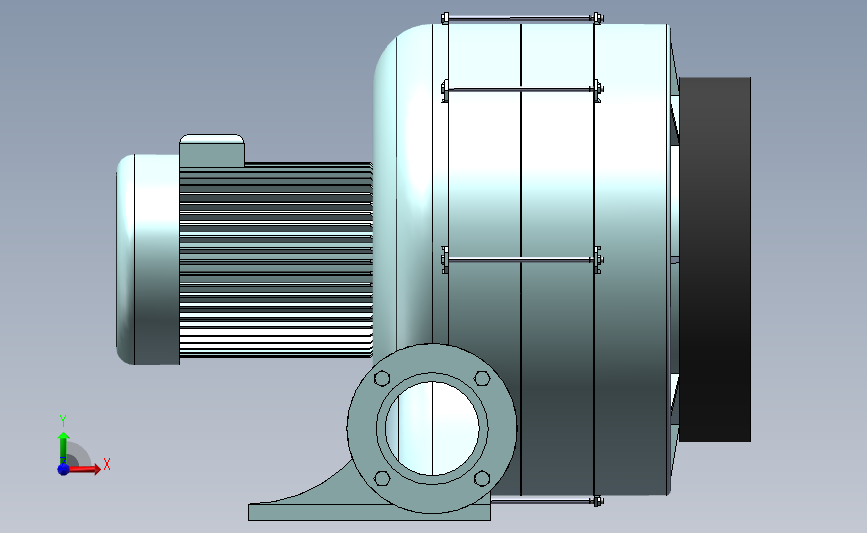Select the motor terminal box on top
This screenshot has height=533, width=867.
pos(212,150)
